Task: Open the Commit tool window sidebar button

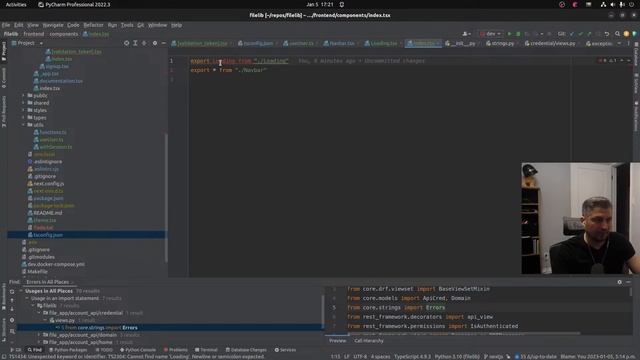Action: coord(4,78)
